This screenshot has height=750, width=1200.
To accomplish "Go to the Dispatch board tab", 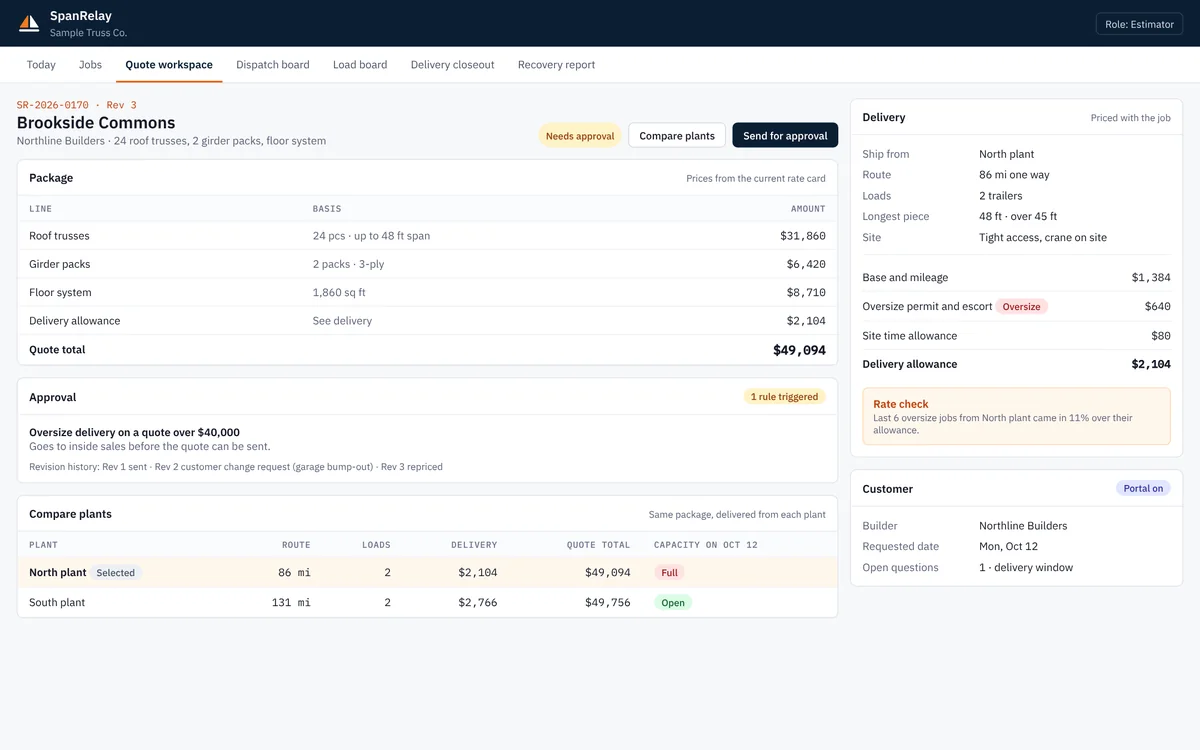I will coord(273,65).
